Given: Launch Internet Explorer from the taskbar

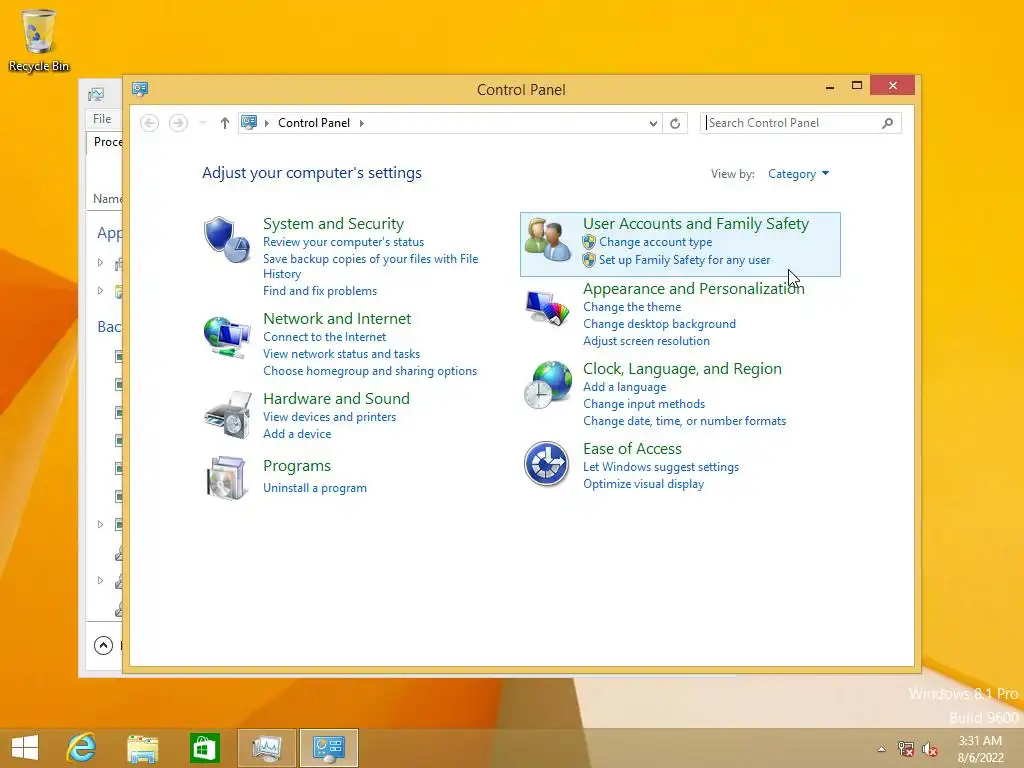Looking at the screenshot, I should 81,748.
